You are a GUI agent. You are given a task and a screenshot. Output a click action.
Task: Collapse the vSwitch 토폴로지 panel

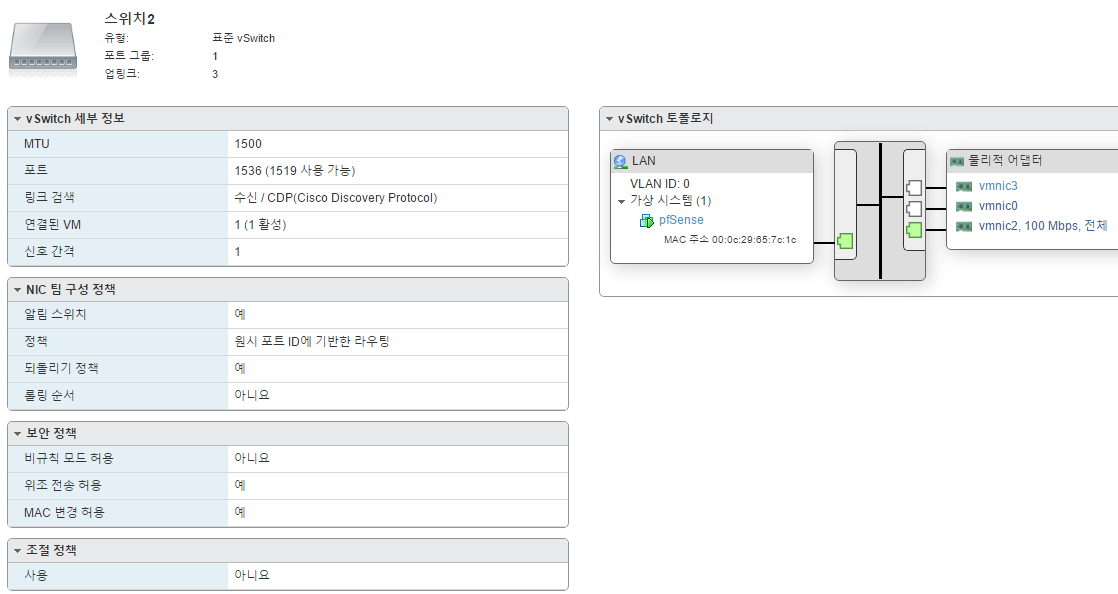pos(610,119)
